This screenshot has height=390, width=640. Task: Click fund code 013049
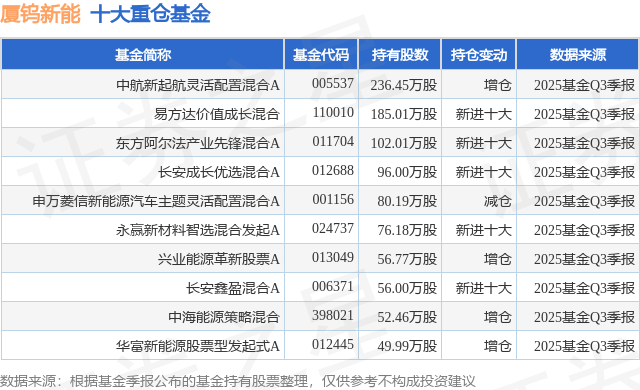[333, 257]
